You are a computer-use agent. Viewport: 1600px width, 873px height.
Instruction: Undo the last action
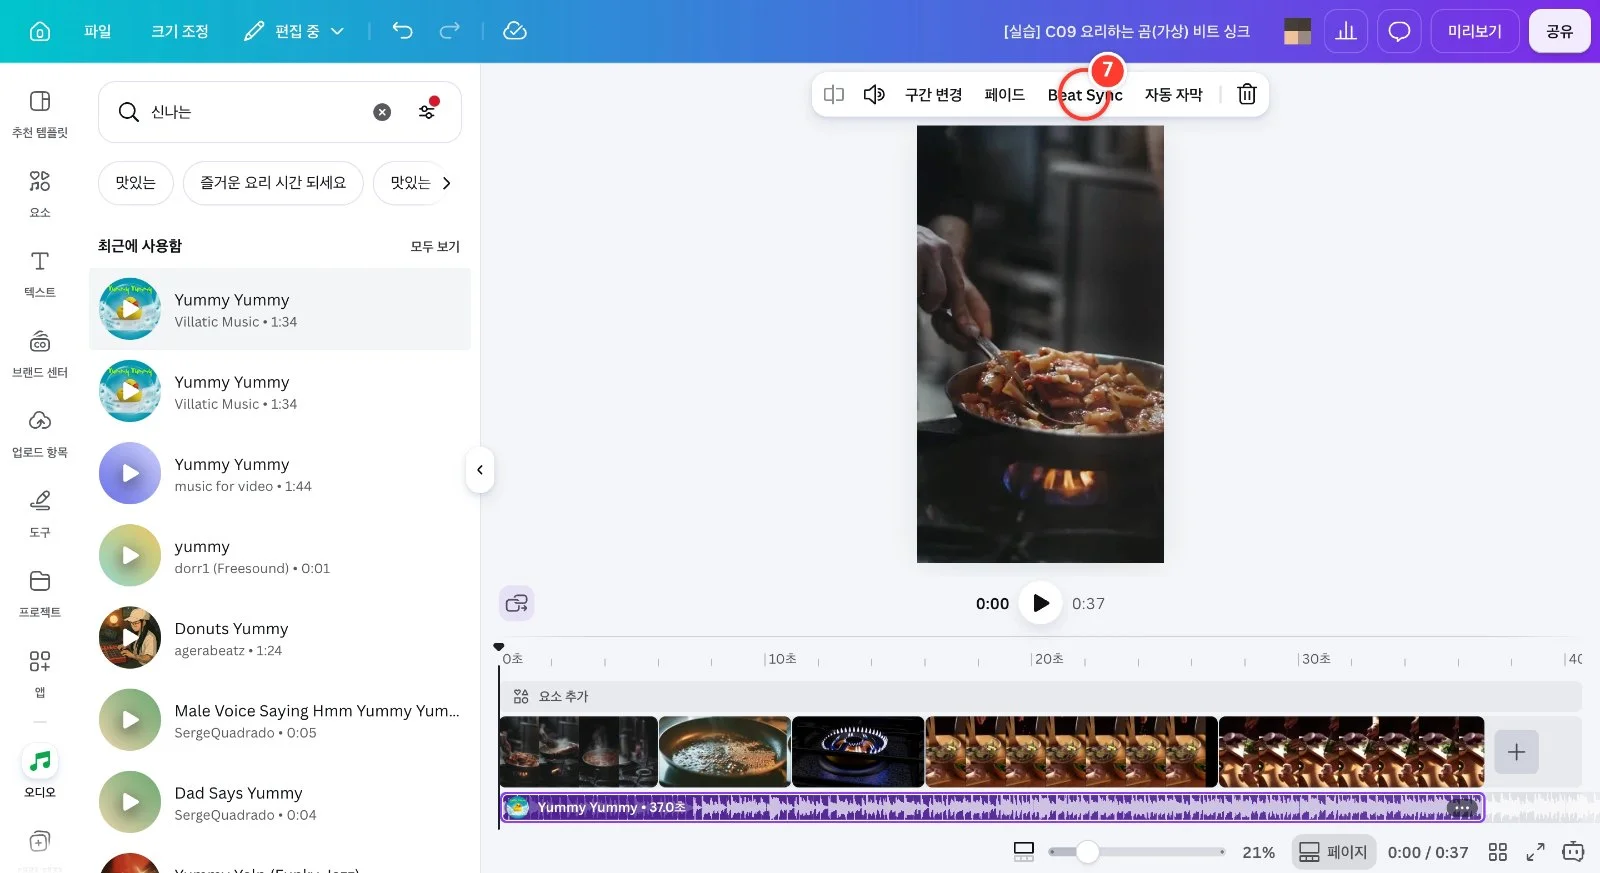pyautogui.click(x=402, y=31)
